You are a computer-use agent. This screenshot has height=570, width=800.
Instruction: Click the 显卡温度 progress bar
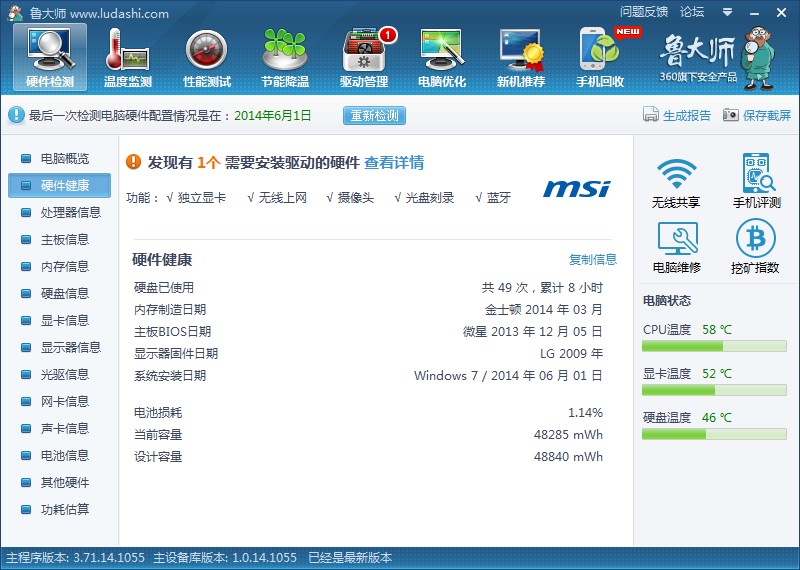[714, 390]
